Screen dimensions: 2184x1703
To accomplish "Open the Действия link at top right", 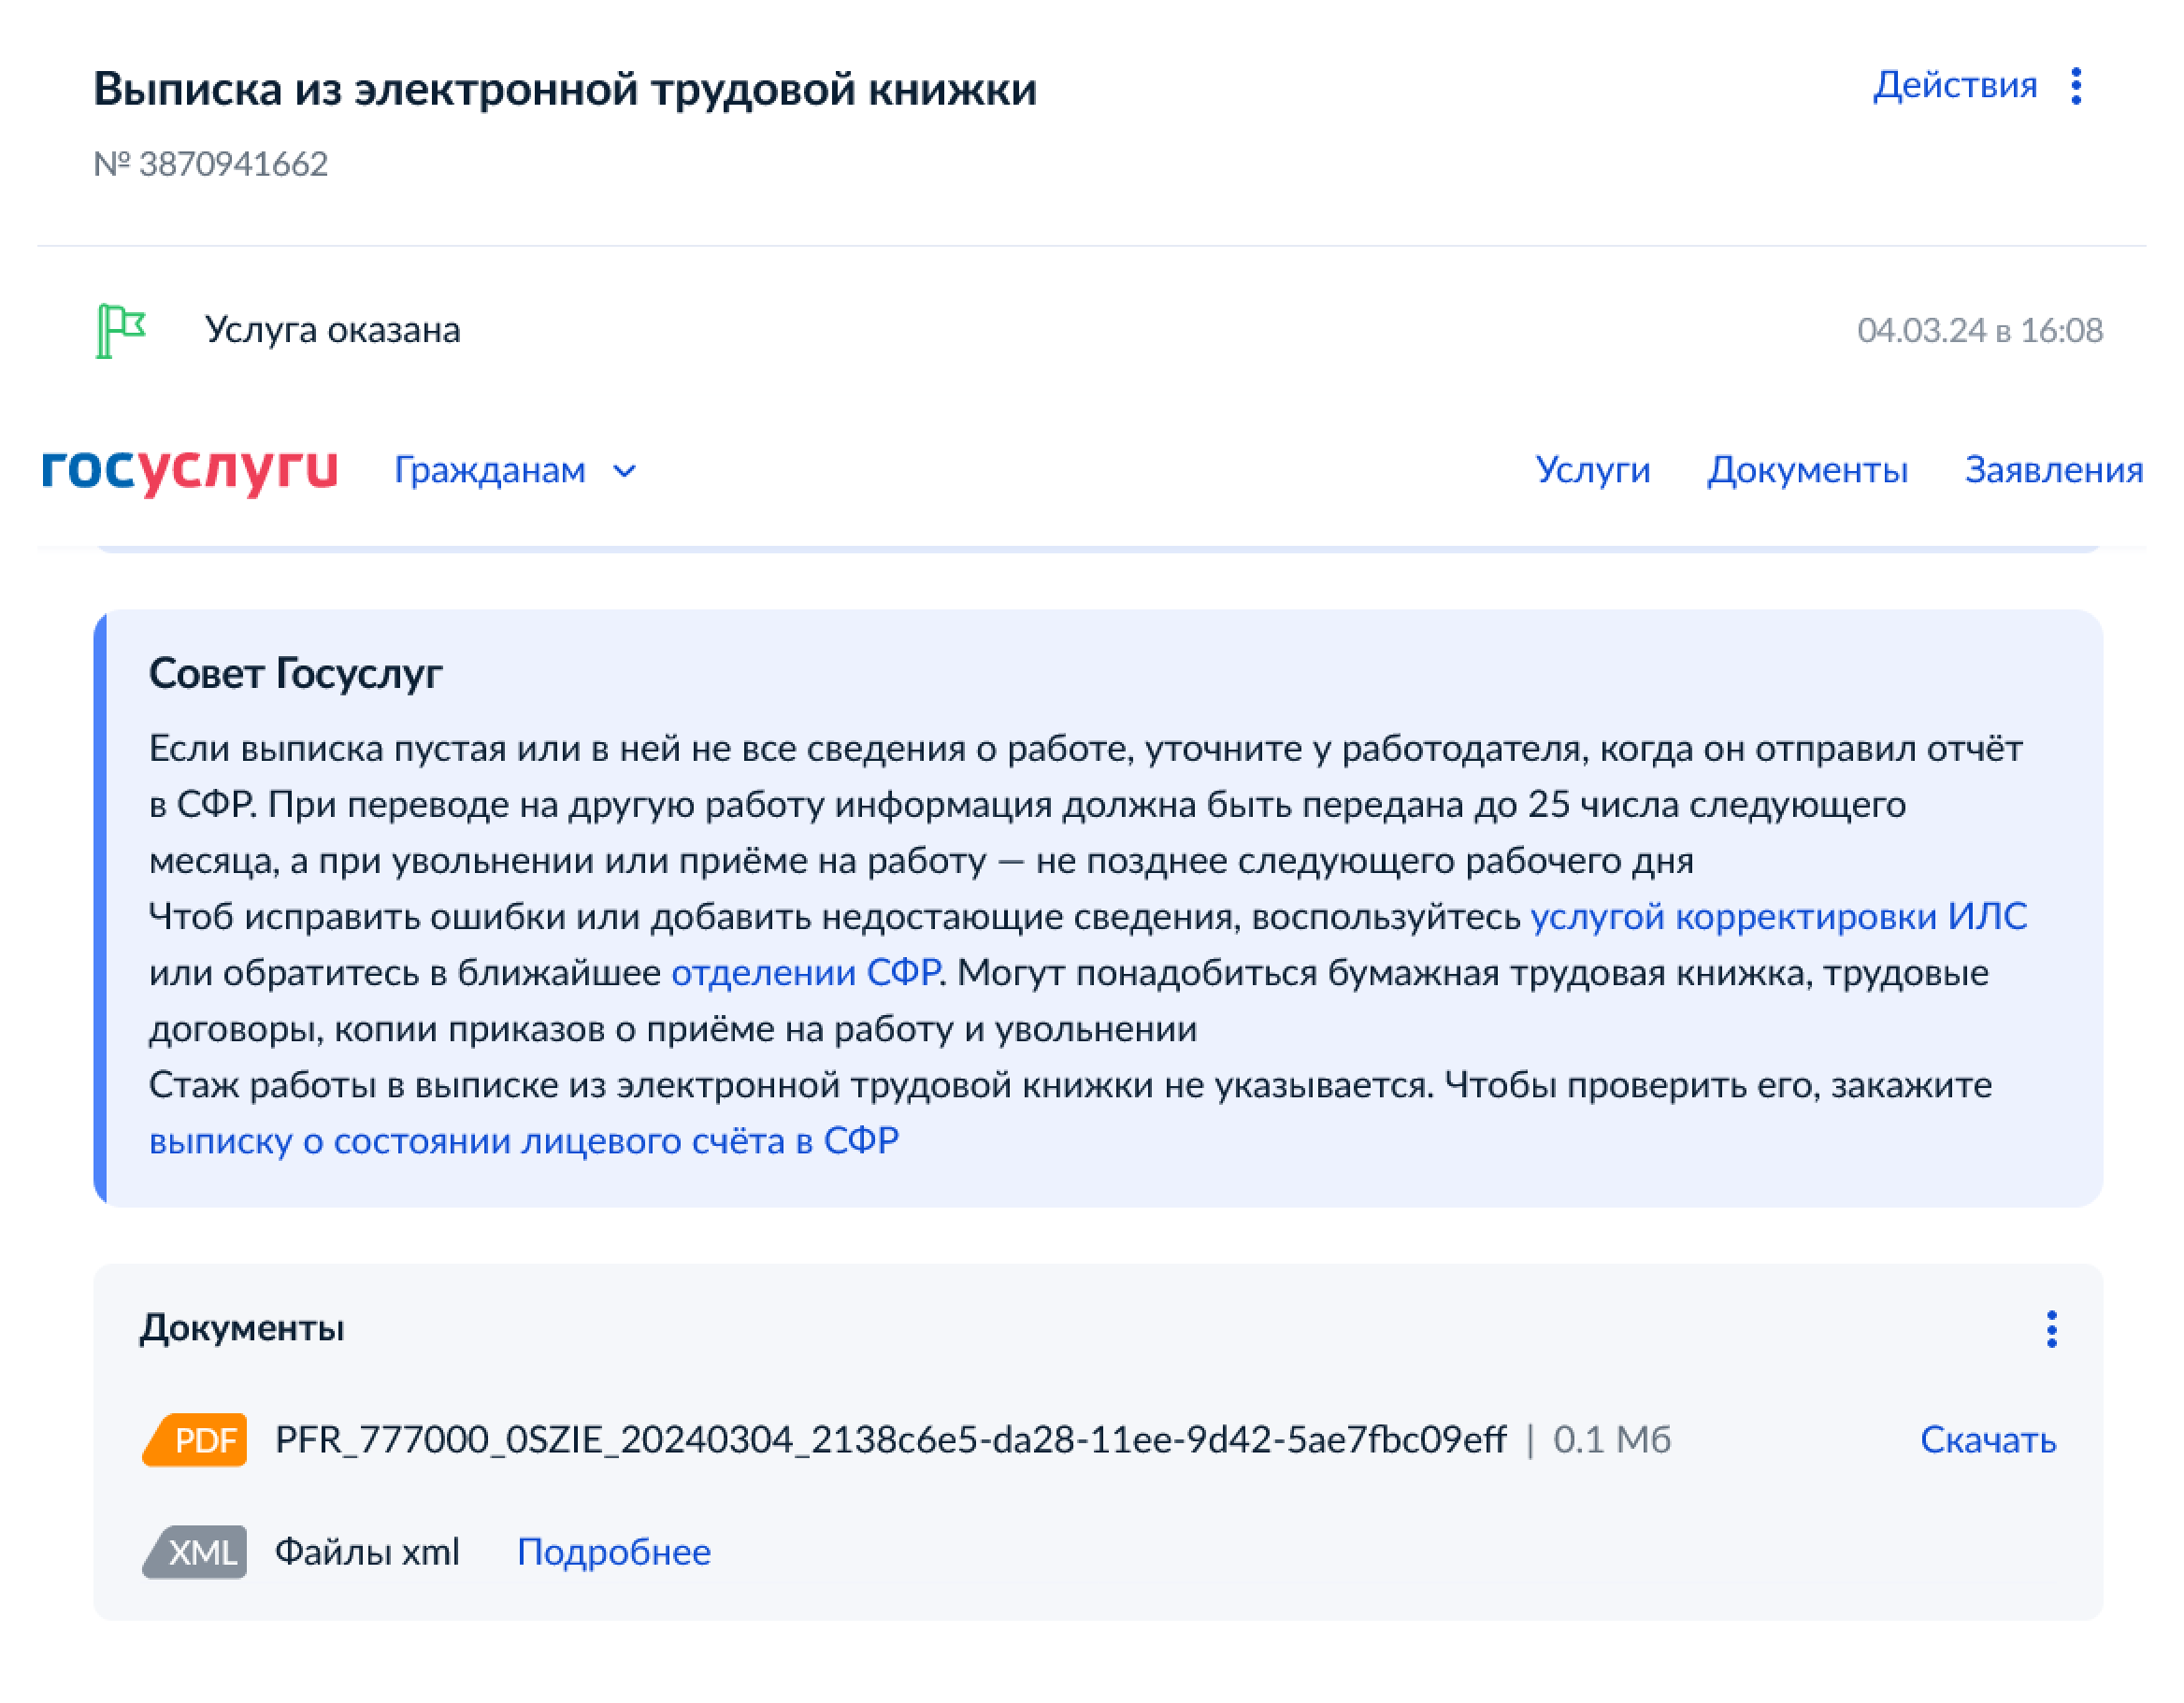I will tap(1954, 86).
